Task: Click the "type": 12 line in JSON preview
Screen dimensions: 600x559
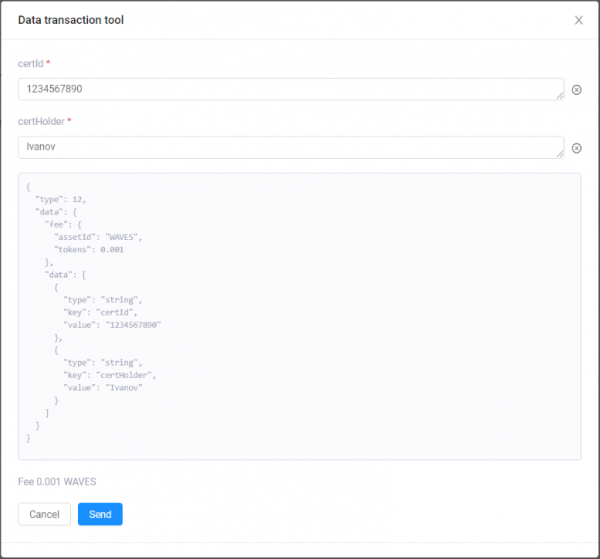Action: tap(67, 199)
